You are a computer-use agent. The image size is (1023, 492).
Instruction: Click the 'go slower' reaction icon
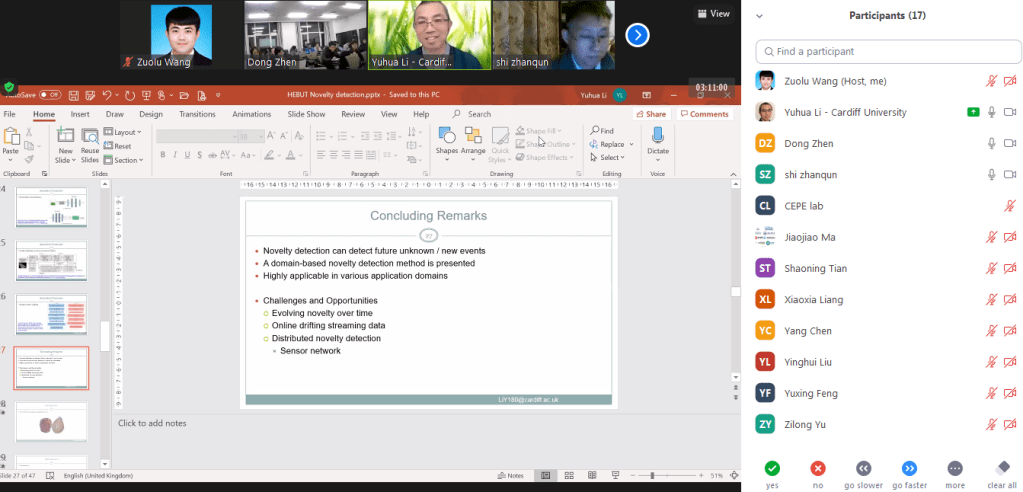tap(863, 468)
